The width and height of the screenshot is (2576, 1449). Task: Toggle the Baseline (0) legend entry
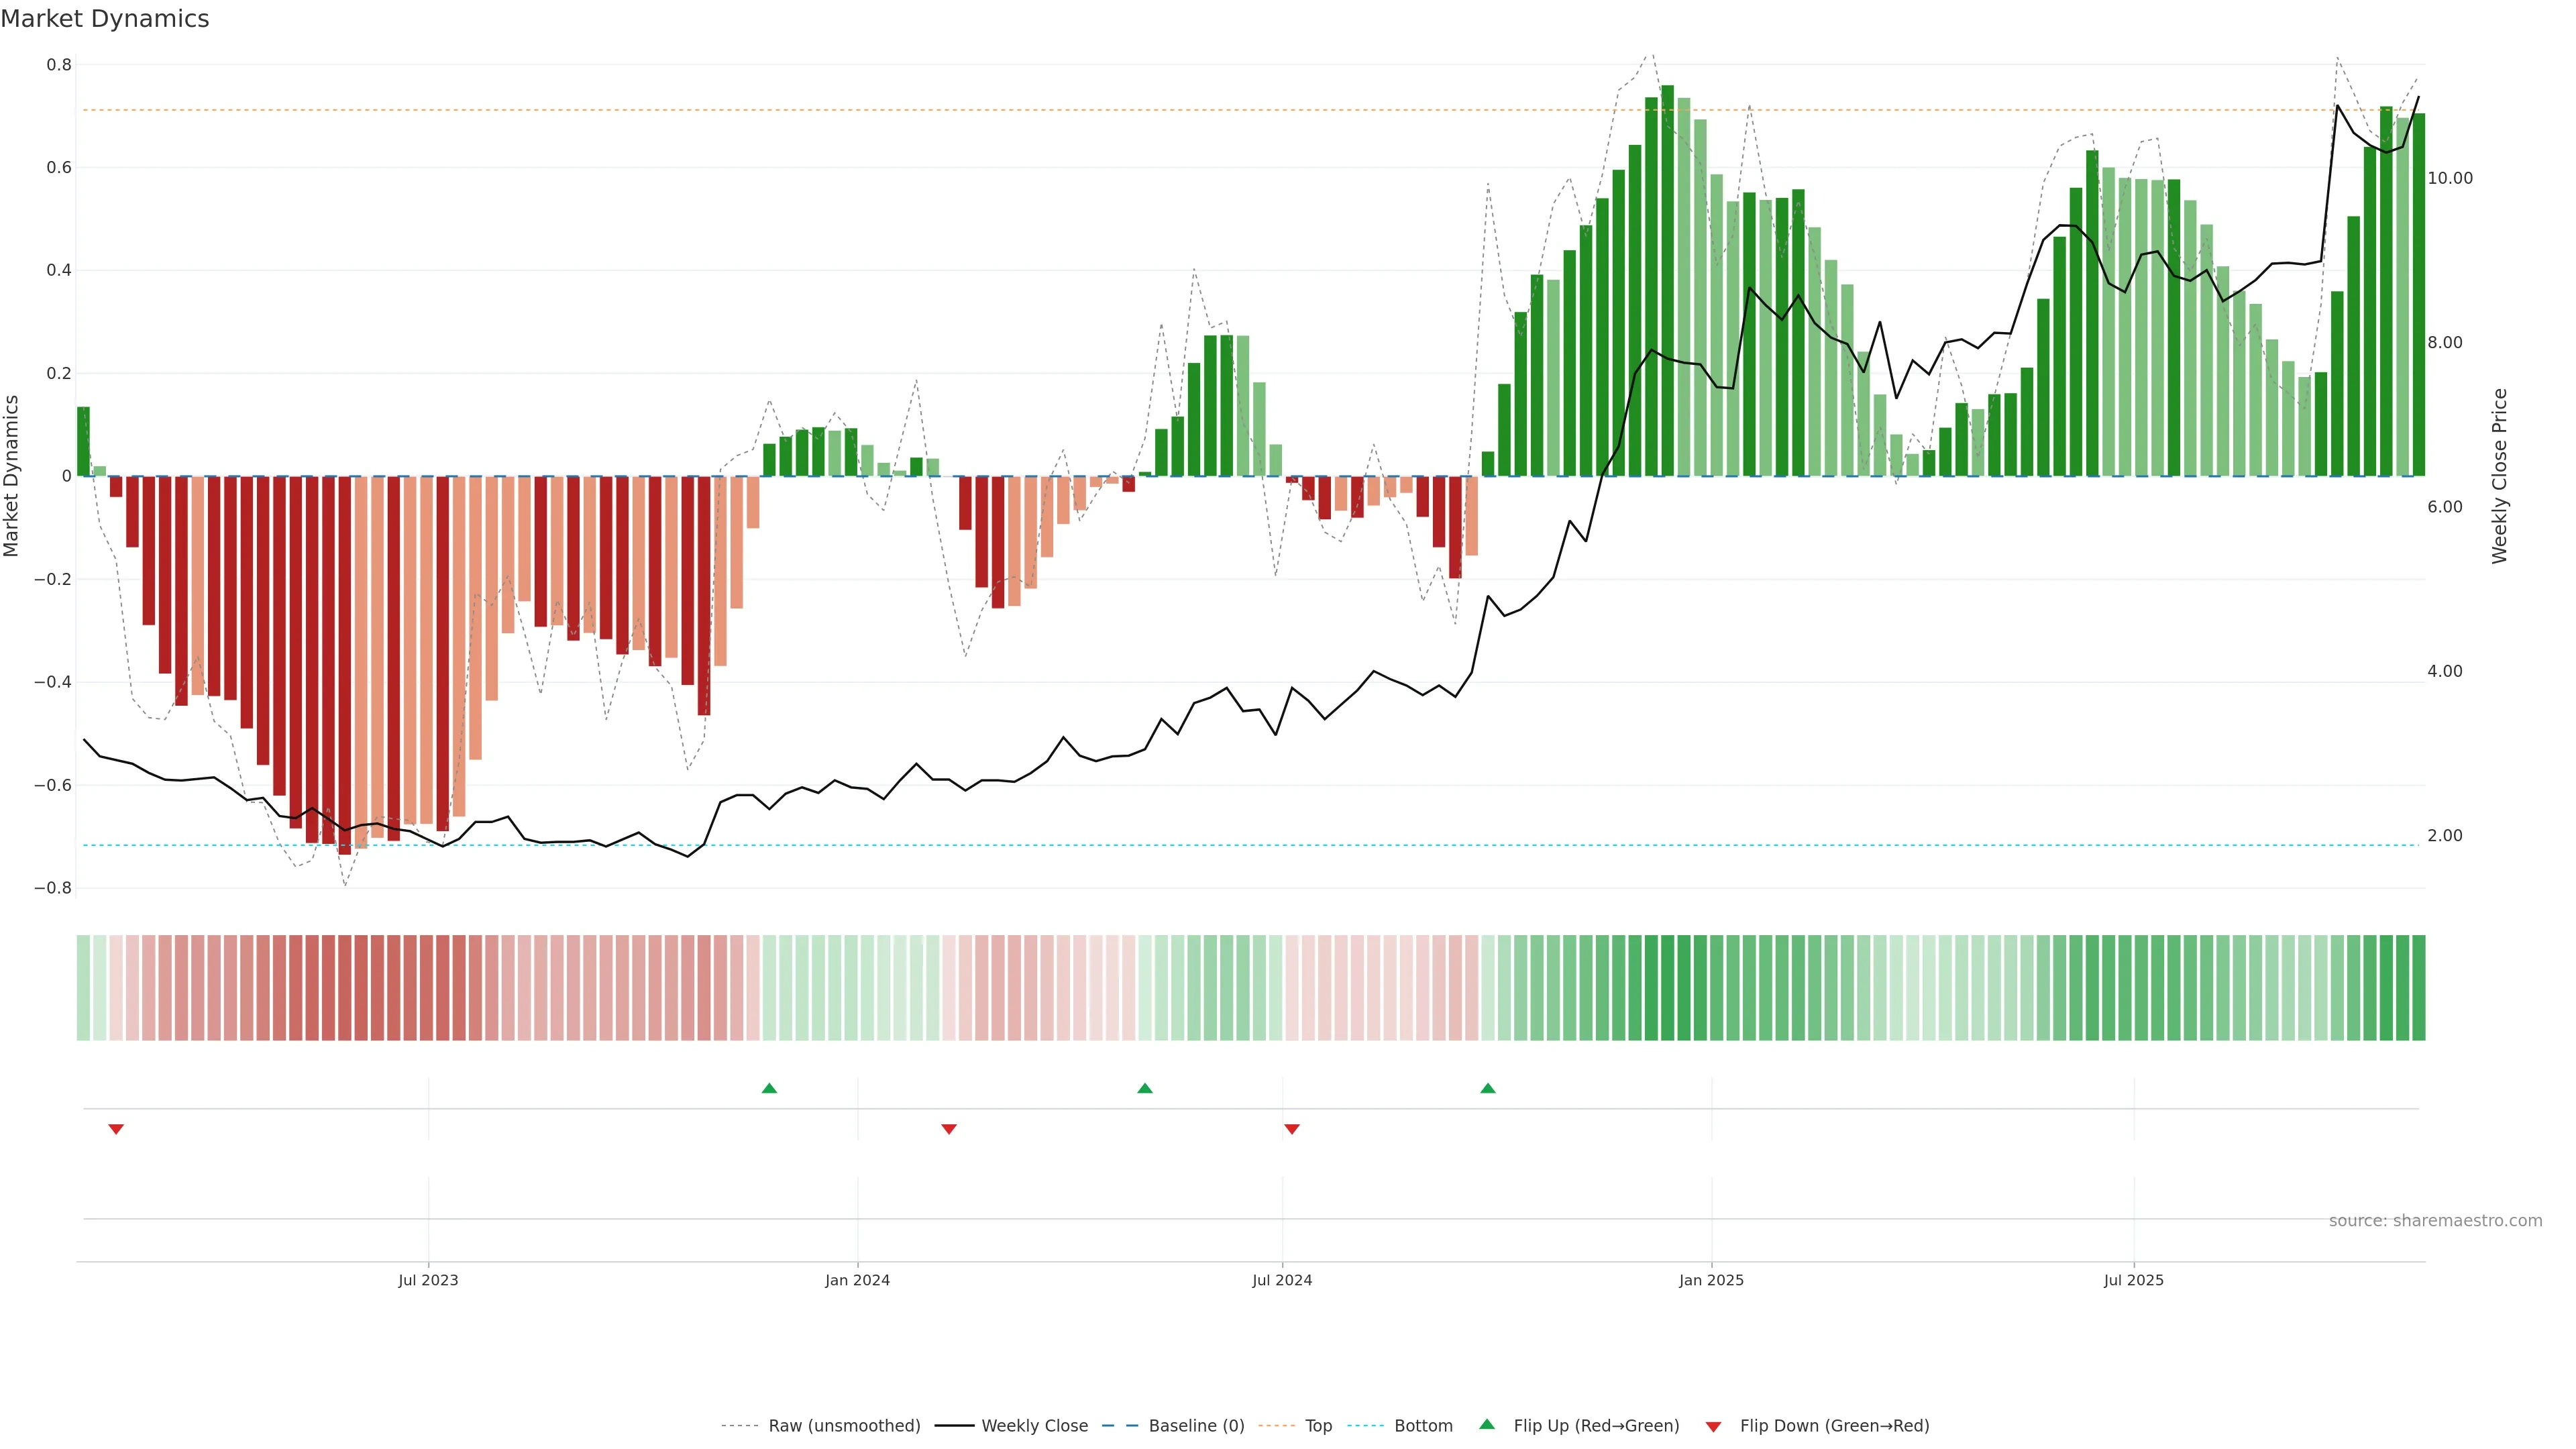pos(1196,1426)
